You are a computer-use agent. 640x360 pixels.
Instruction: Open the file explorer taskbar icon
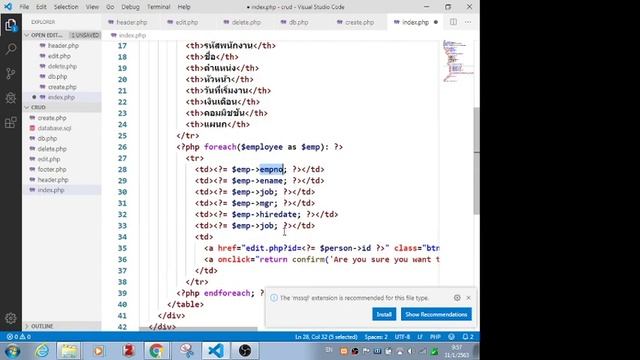pos(69,351)
